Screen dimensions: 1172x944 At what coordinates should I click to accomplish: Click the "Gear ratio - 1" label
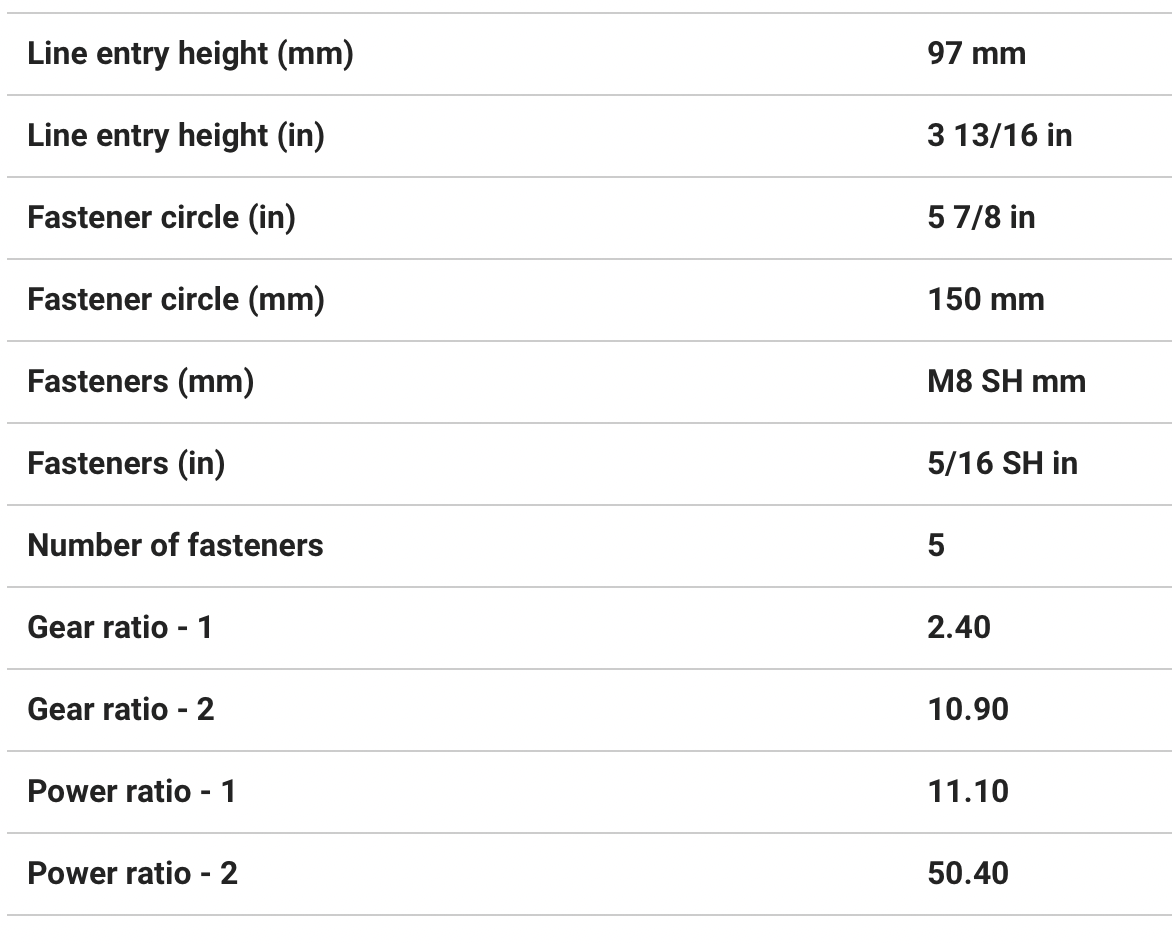pyautogui.click(x=120, y=628)
